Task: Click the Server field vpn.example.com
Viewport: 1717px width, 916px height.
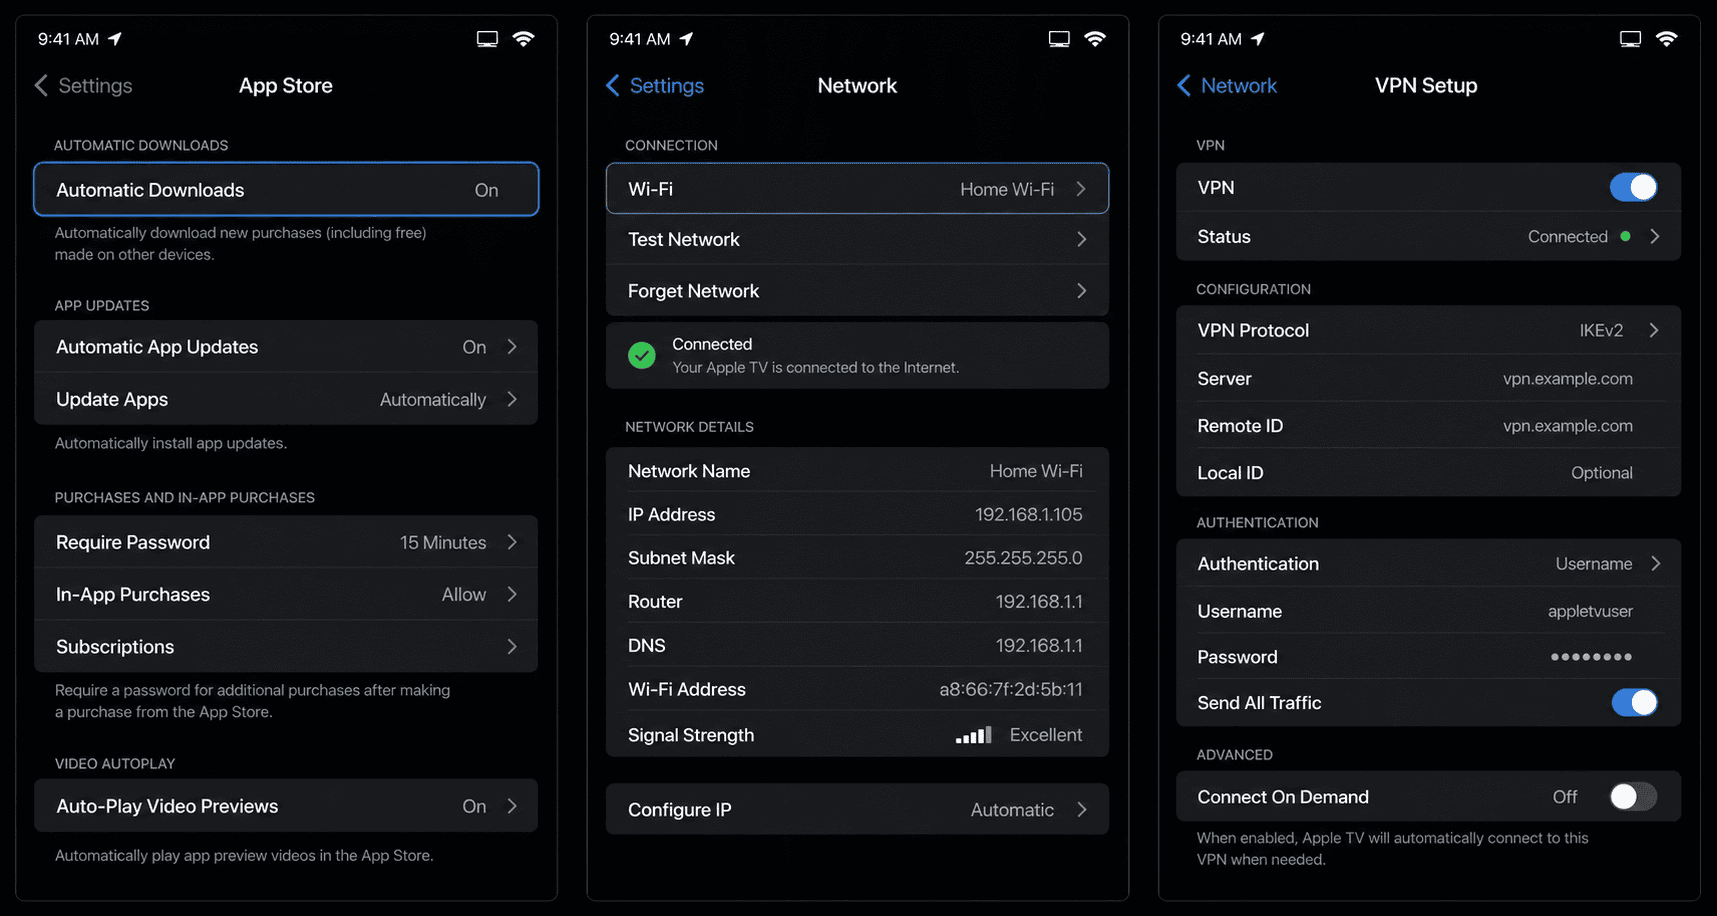Action: tap(1568, 379)
